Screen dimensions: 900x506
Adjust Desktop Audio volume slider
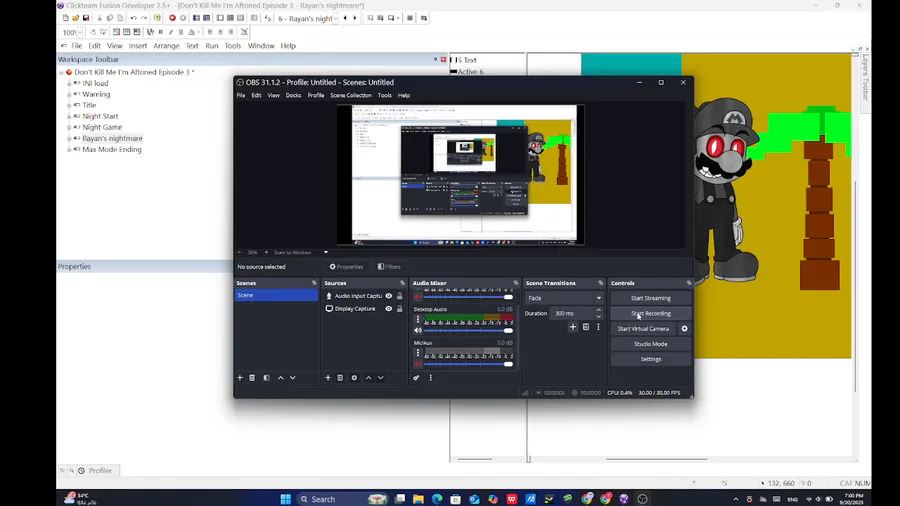(x=468, y=330)
